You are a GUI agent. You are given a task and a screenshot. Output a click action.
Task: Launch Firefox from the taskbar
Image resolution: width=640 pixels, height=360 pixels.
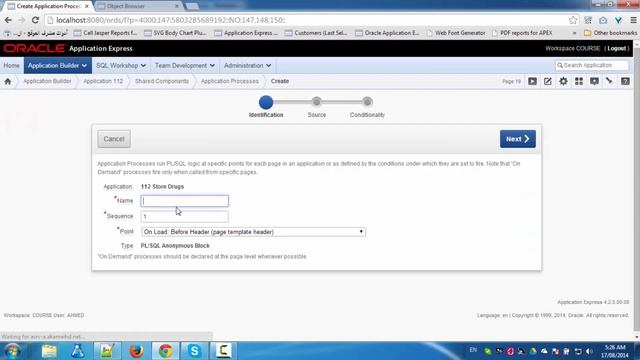136,351
